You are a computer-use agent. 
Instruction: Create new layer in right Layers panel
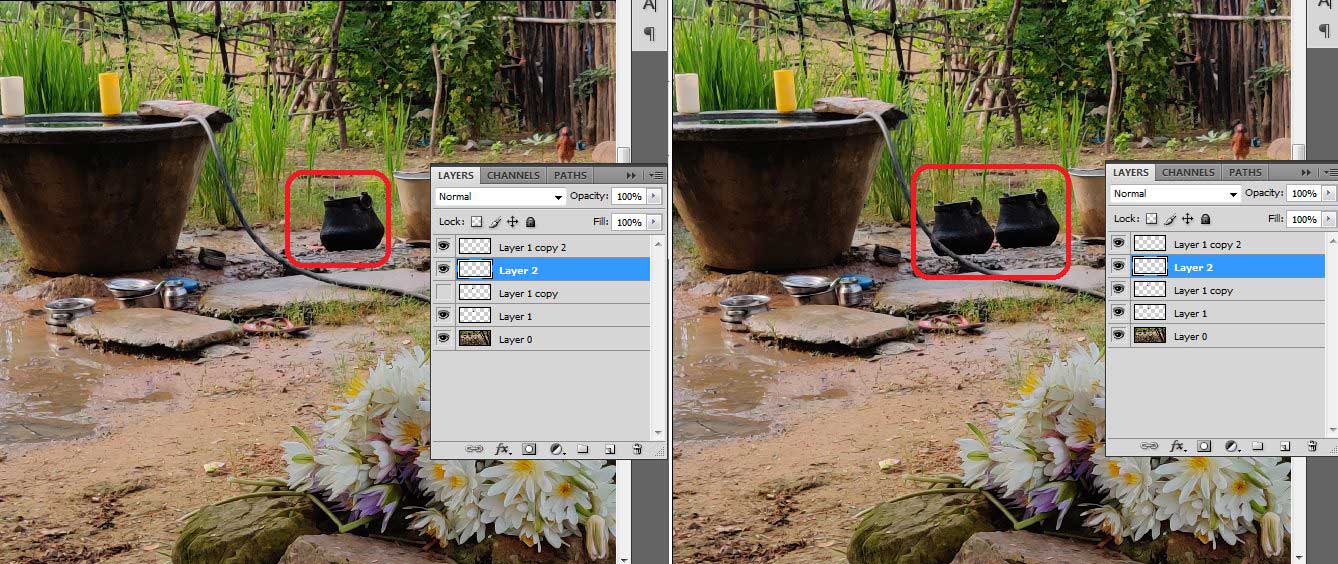[1285, 446]
